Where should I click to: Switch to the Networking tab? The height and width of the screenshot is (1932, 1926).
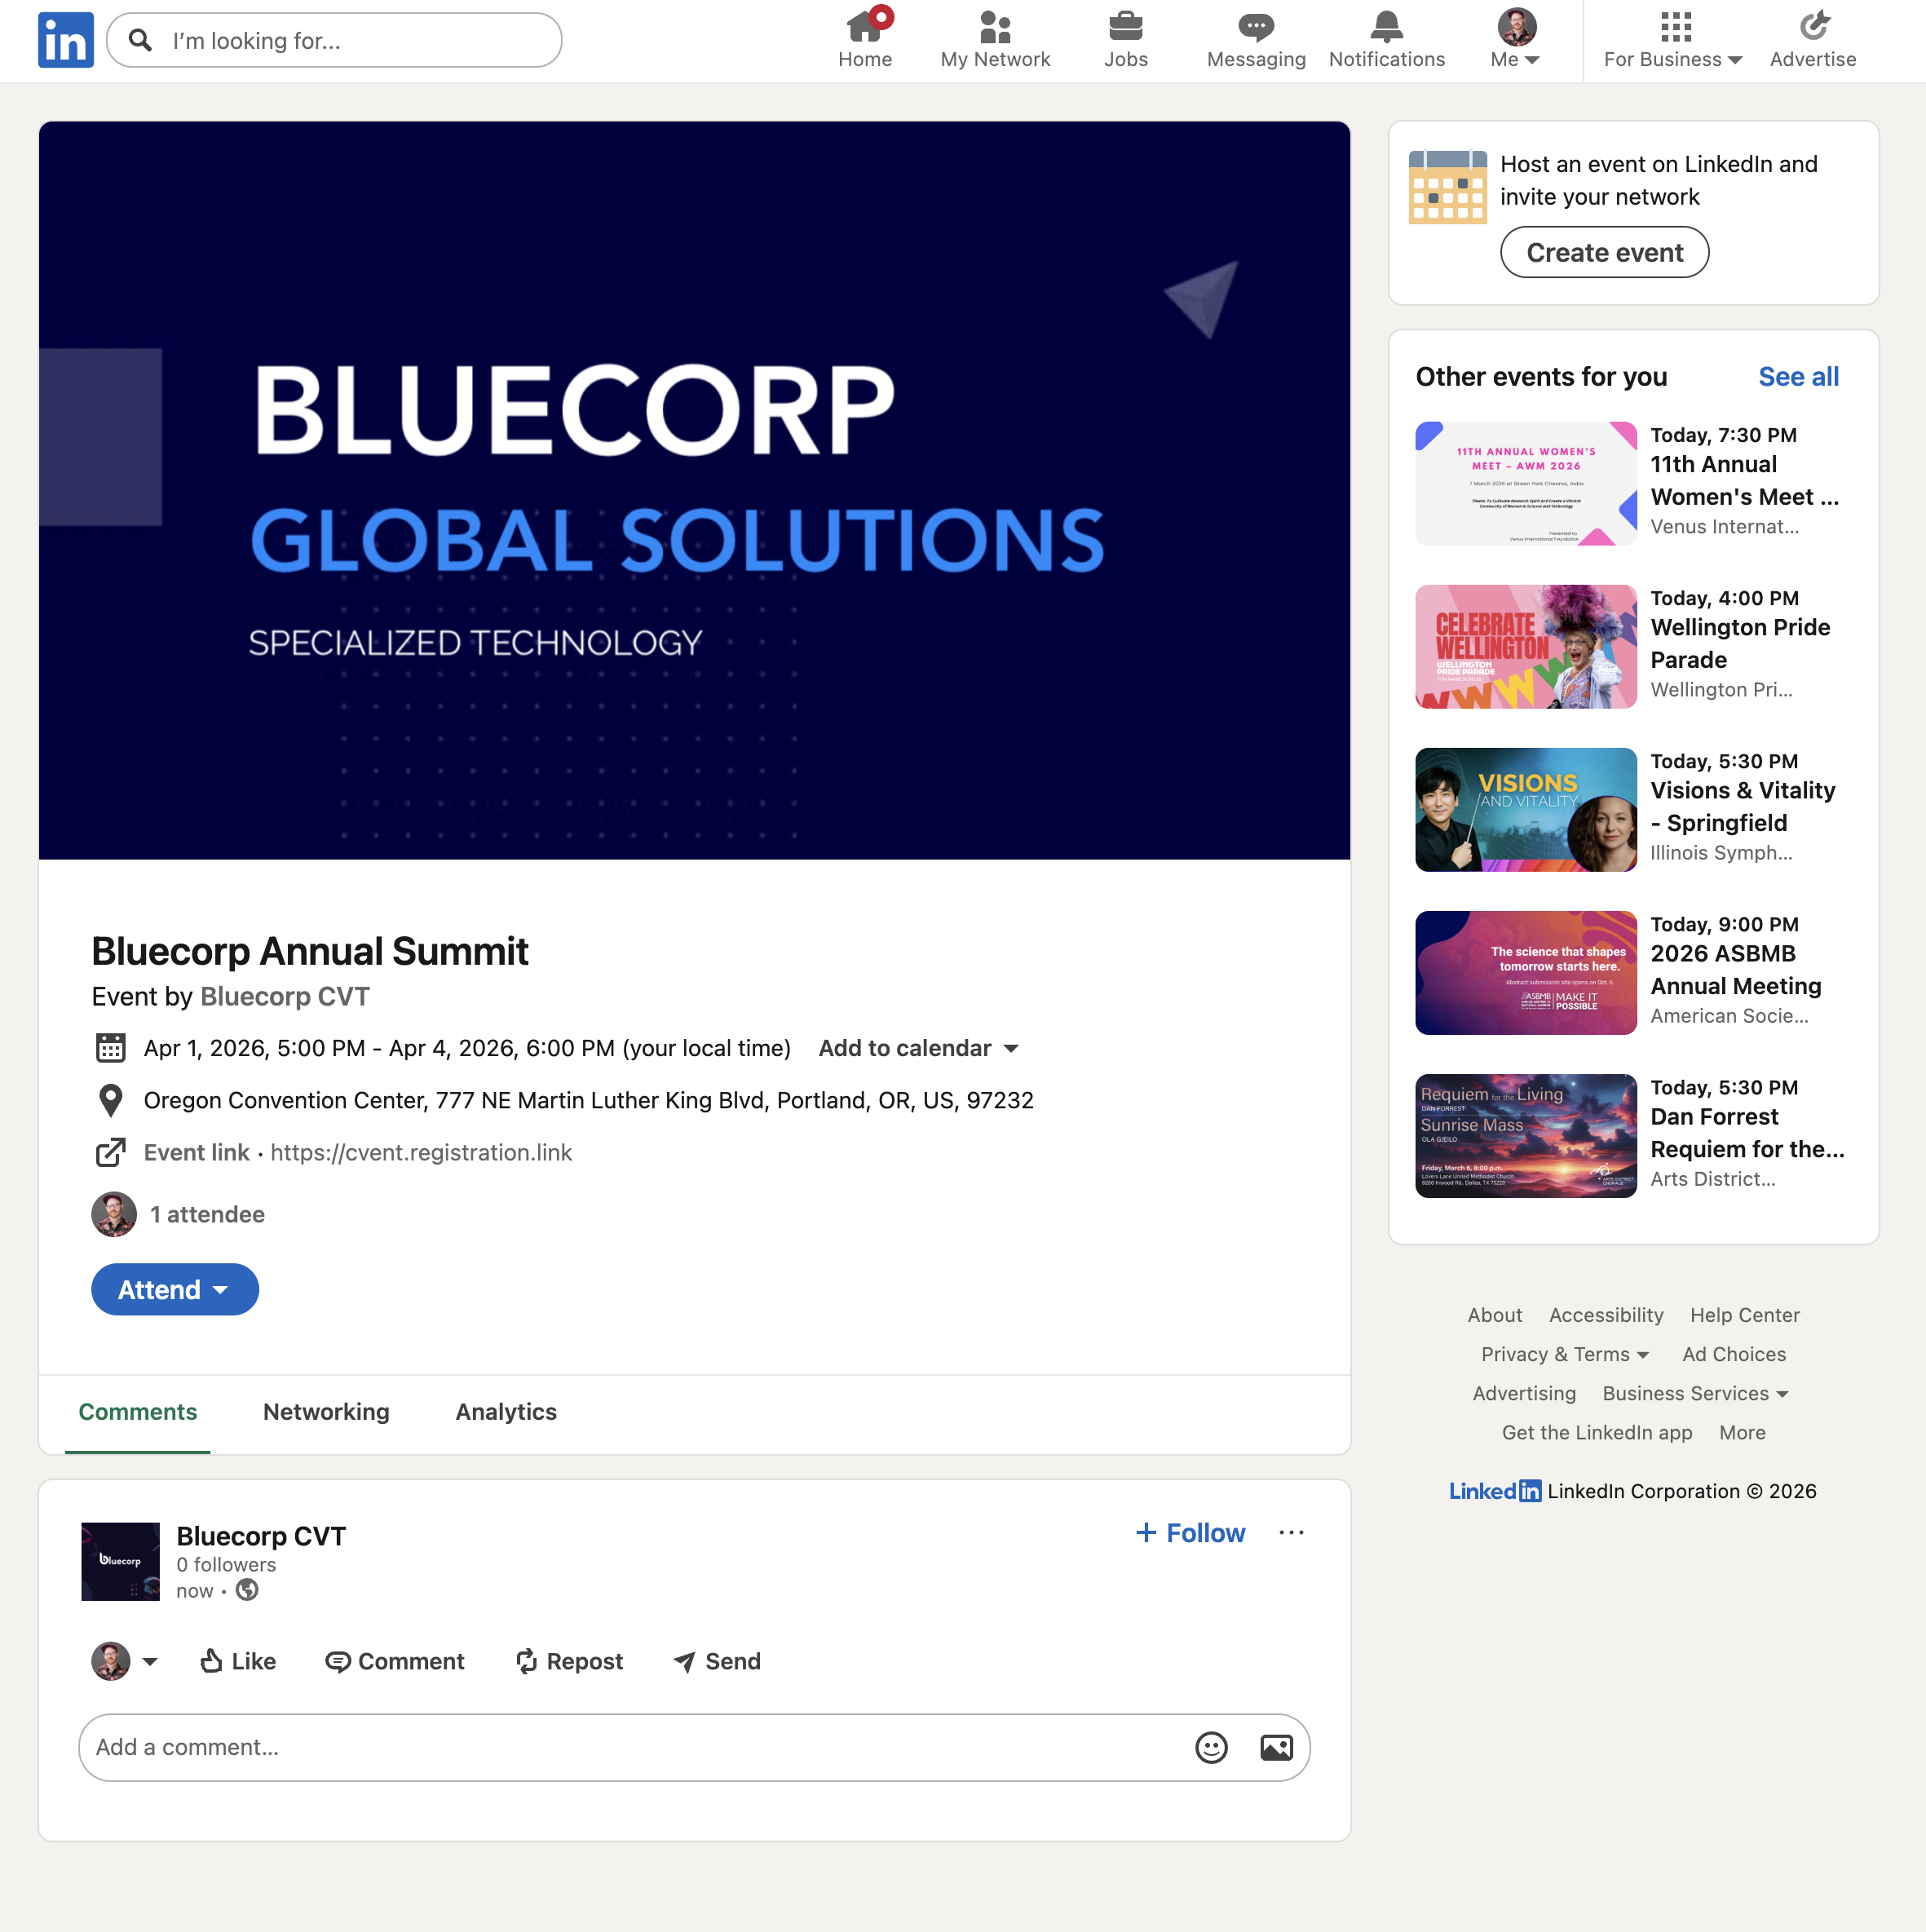(x=326, y=1412)
